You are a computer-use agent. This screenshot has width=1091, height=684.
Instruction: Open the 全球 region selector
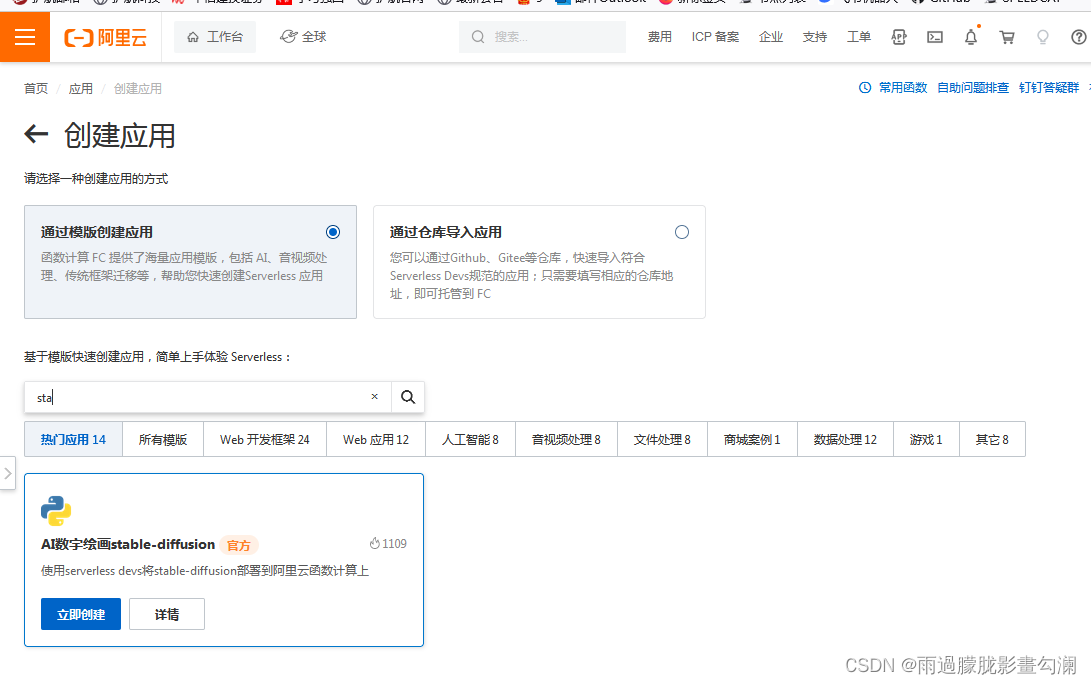303,37
